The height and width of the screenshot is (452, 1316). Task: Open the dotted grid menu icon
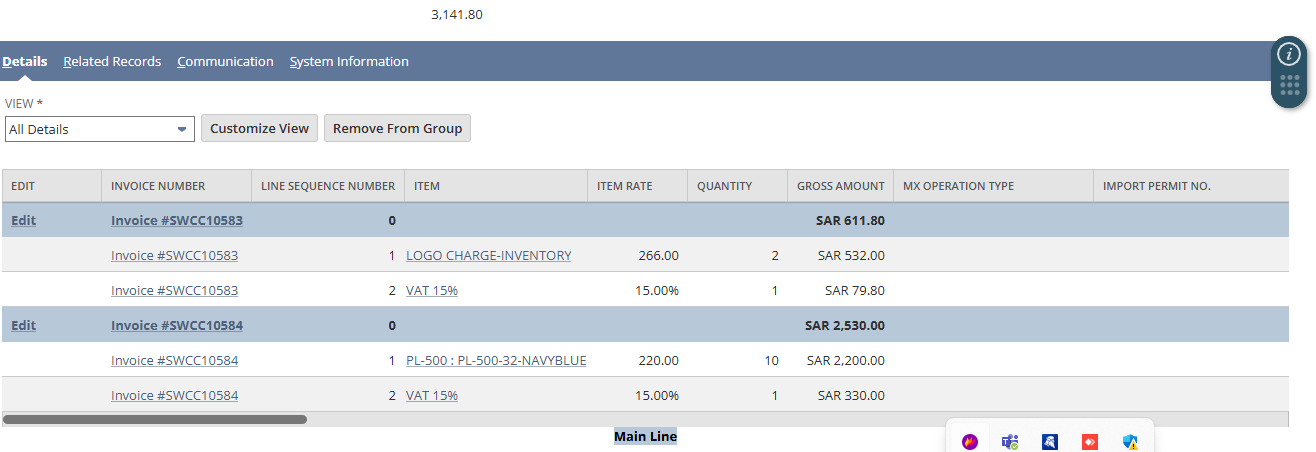(1289, 86)
